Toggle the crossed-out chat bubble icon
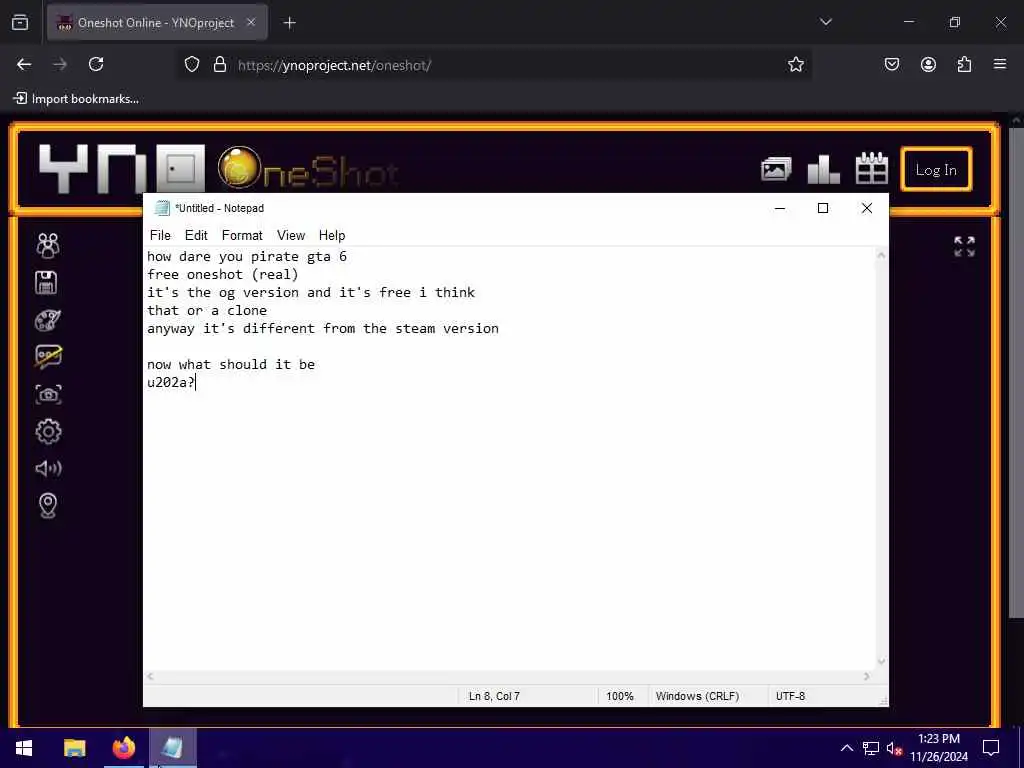This screenshot has width=1024, height=768. click(48, 357)
